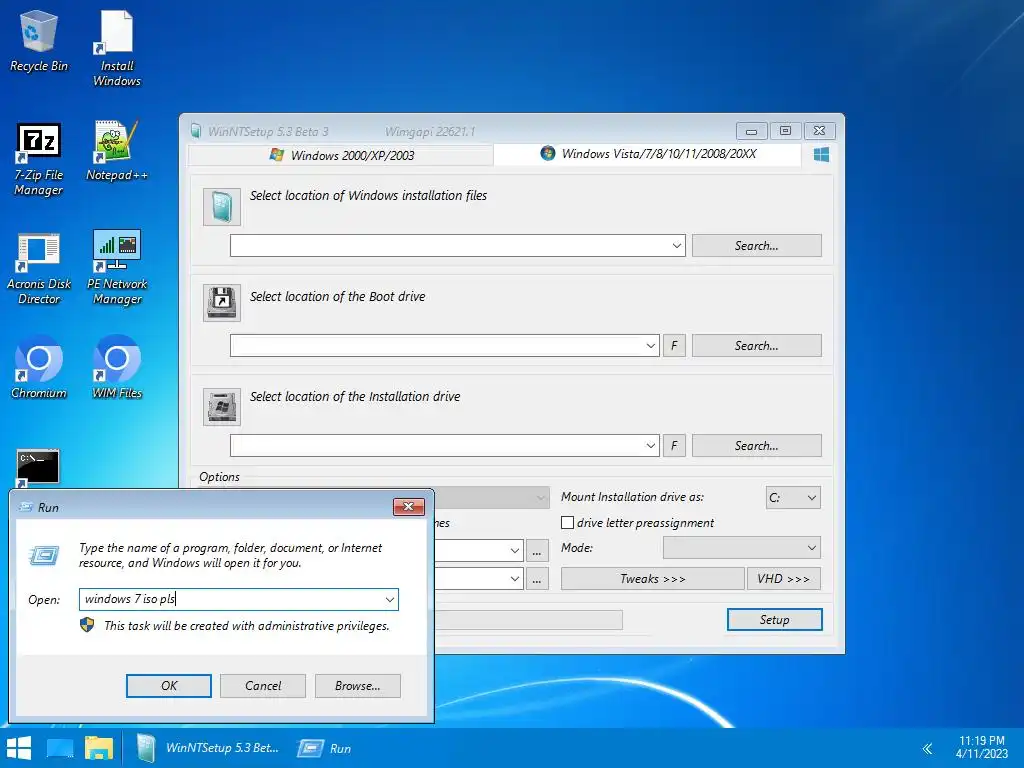Select the 7-Zip File Manager shortcut

click(39, 159)
